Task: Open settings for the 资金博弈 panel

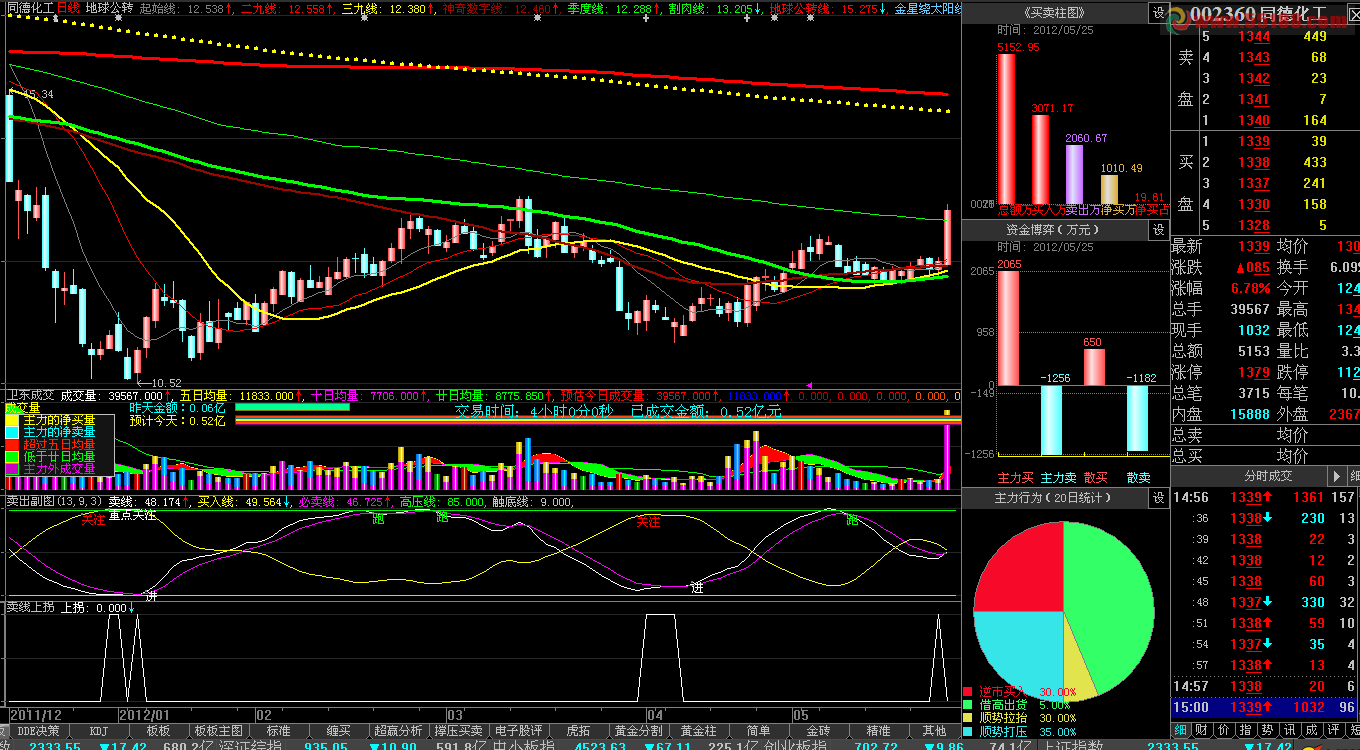Action: 1158,229
